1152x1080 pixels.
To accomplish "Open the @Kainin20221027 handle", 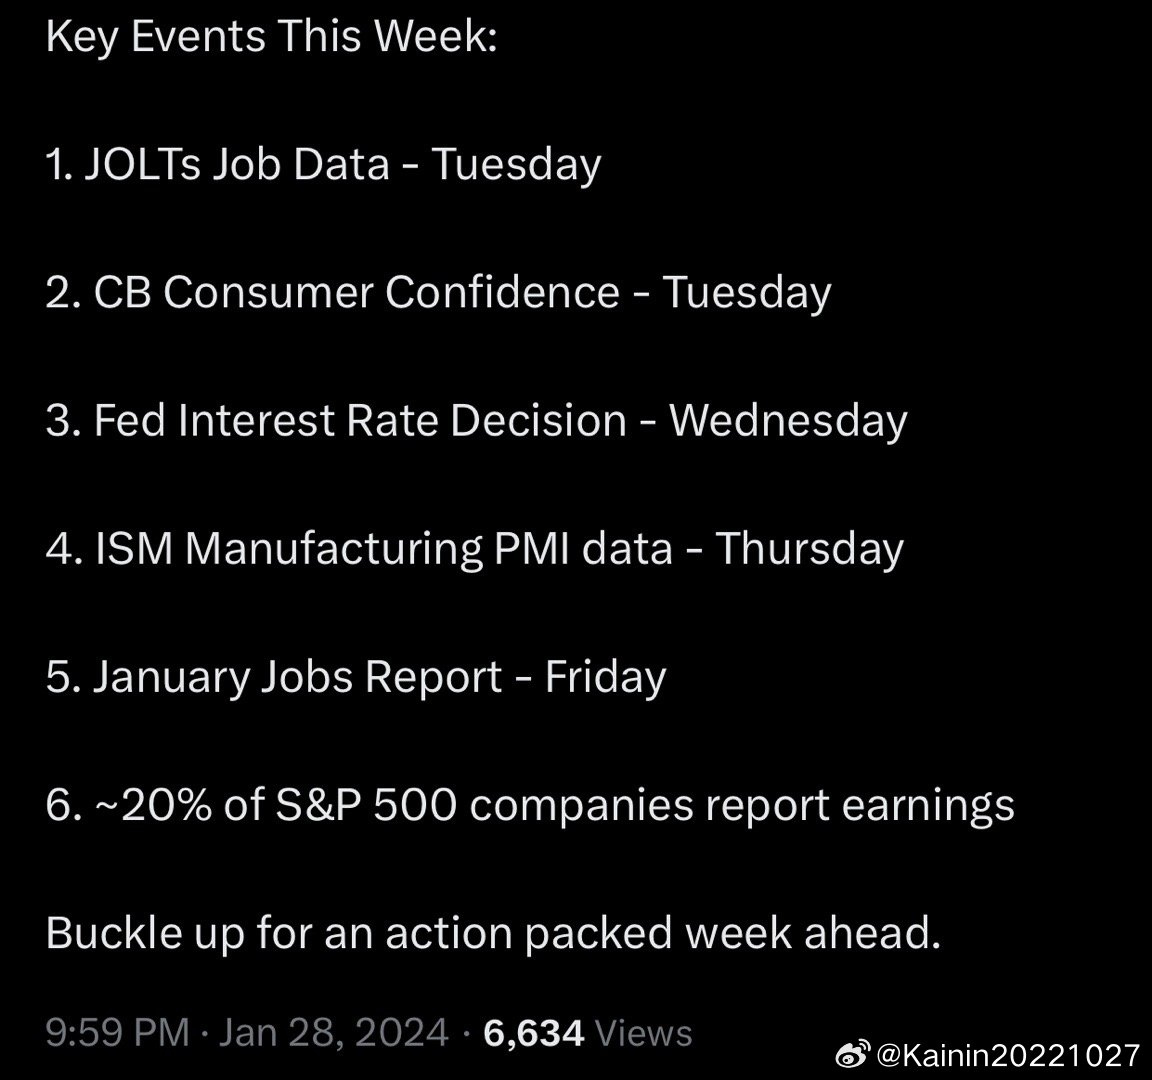I will tap(1008, 1056).
